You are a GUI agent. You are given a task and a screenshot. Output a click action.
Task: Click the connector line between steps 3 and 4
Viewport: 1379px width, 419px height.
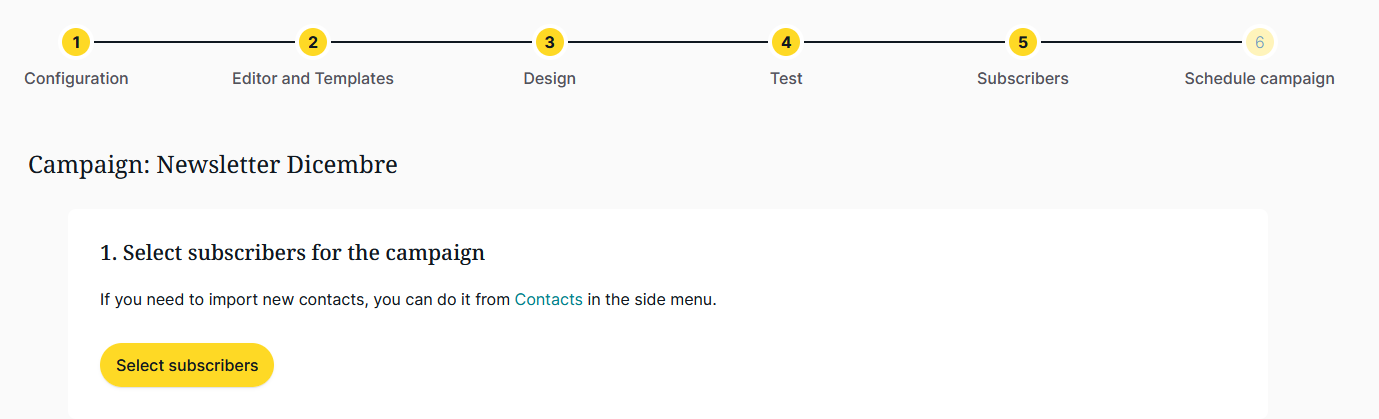668,42
